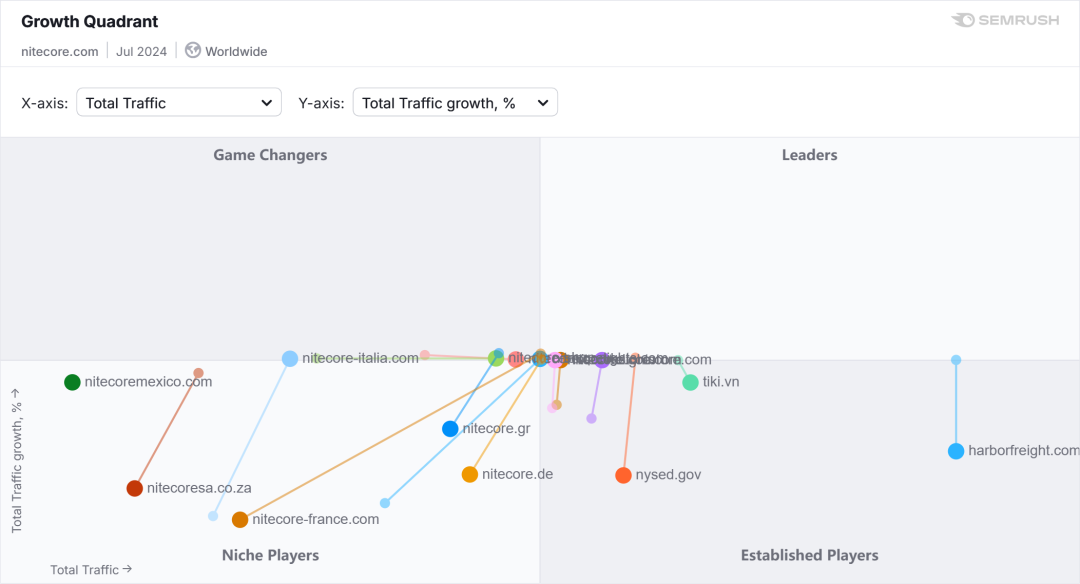Select the nitecore.de orange data point
Viewport: 1080px width, 584px height.
coord(470,474)
